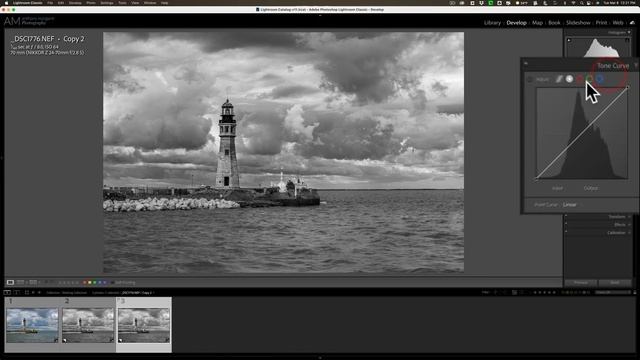Select filmstrip thumbnail 2 black and white

pos(88,325)
